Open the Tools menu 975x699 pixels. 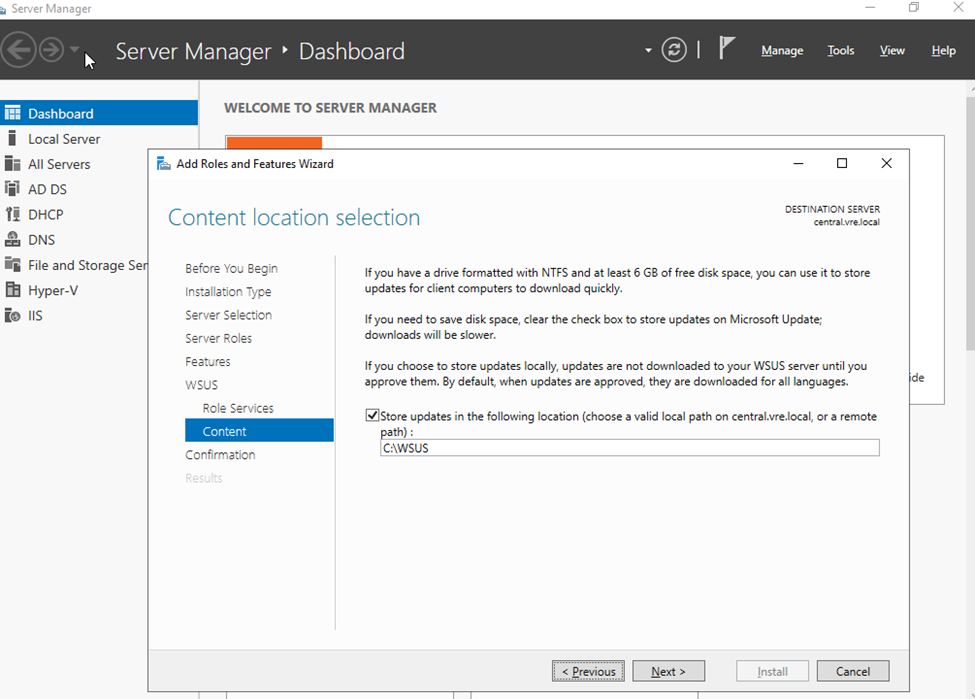pos(841,51)
